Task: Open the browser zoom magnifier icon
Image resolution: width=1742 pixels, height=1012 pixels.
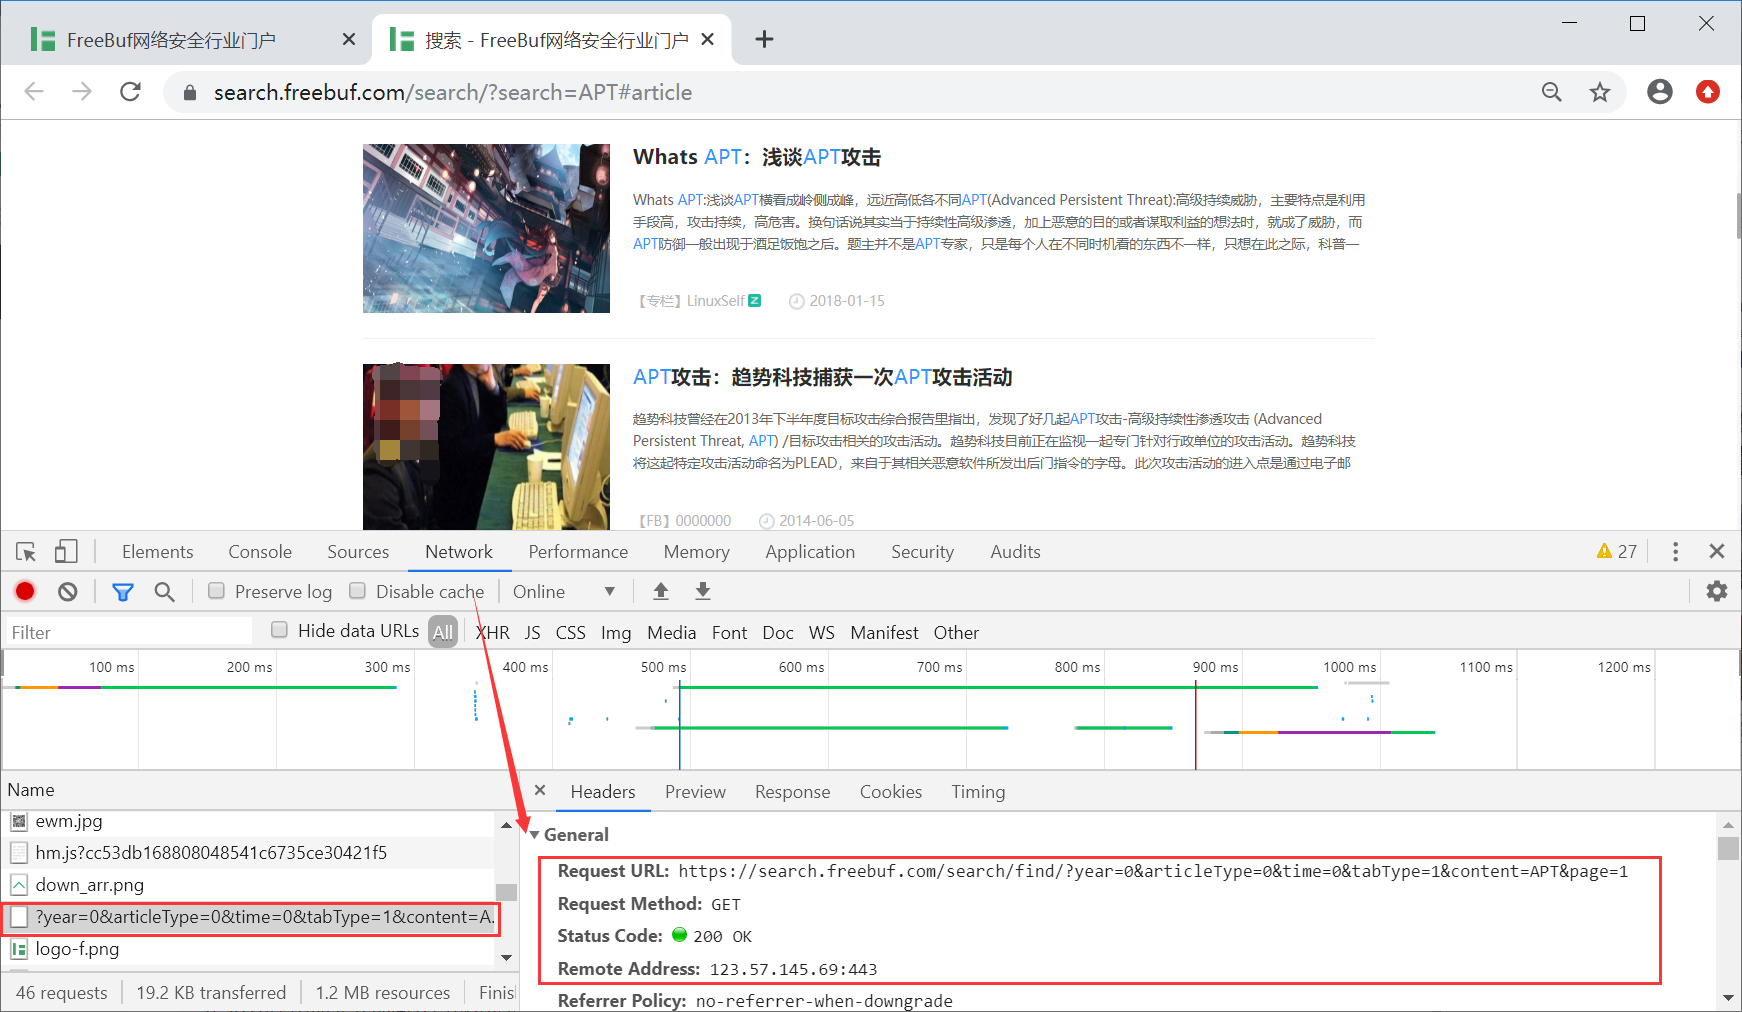Action: pos(1552,92)
